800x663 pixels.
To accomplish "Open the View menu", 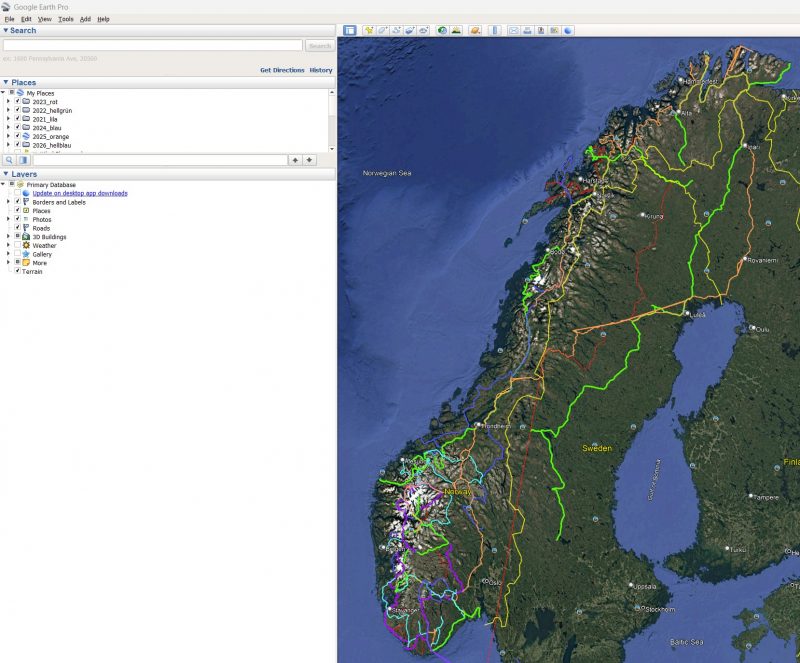I will point(44,19).
